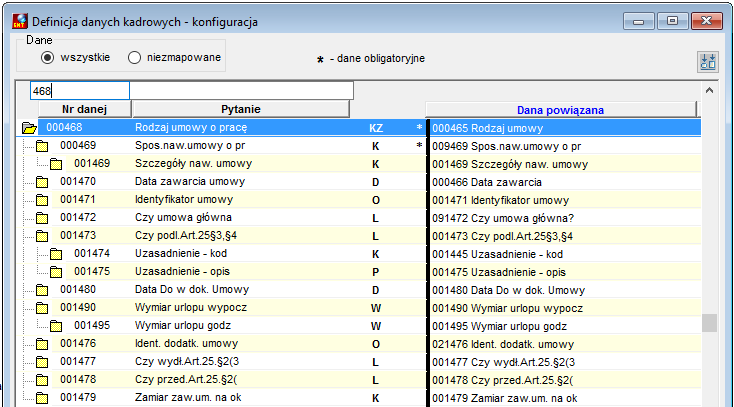Click folder icon of row 001495
The image size is (734, 407).
click(x=56, y=326)
